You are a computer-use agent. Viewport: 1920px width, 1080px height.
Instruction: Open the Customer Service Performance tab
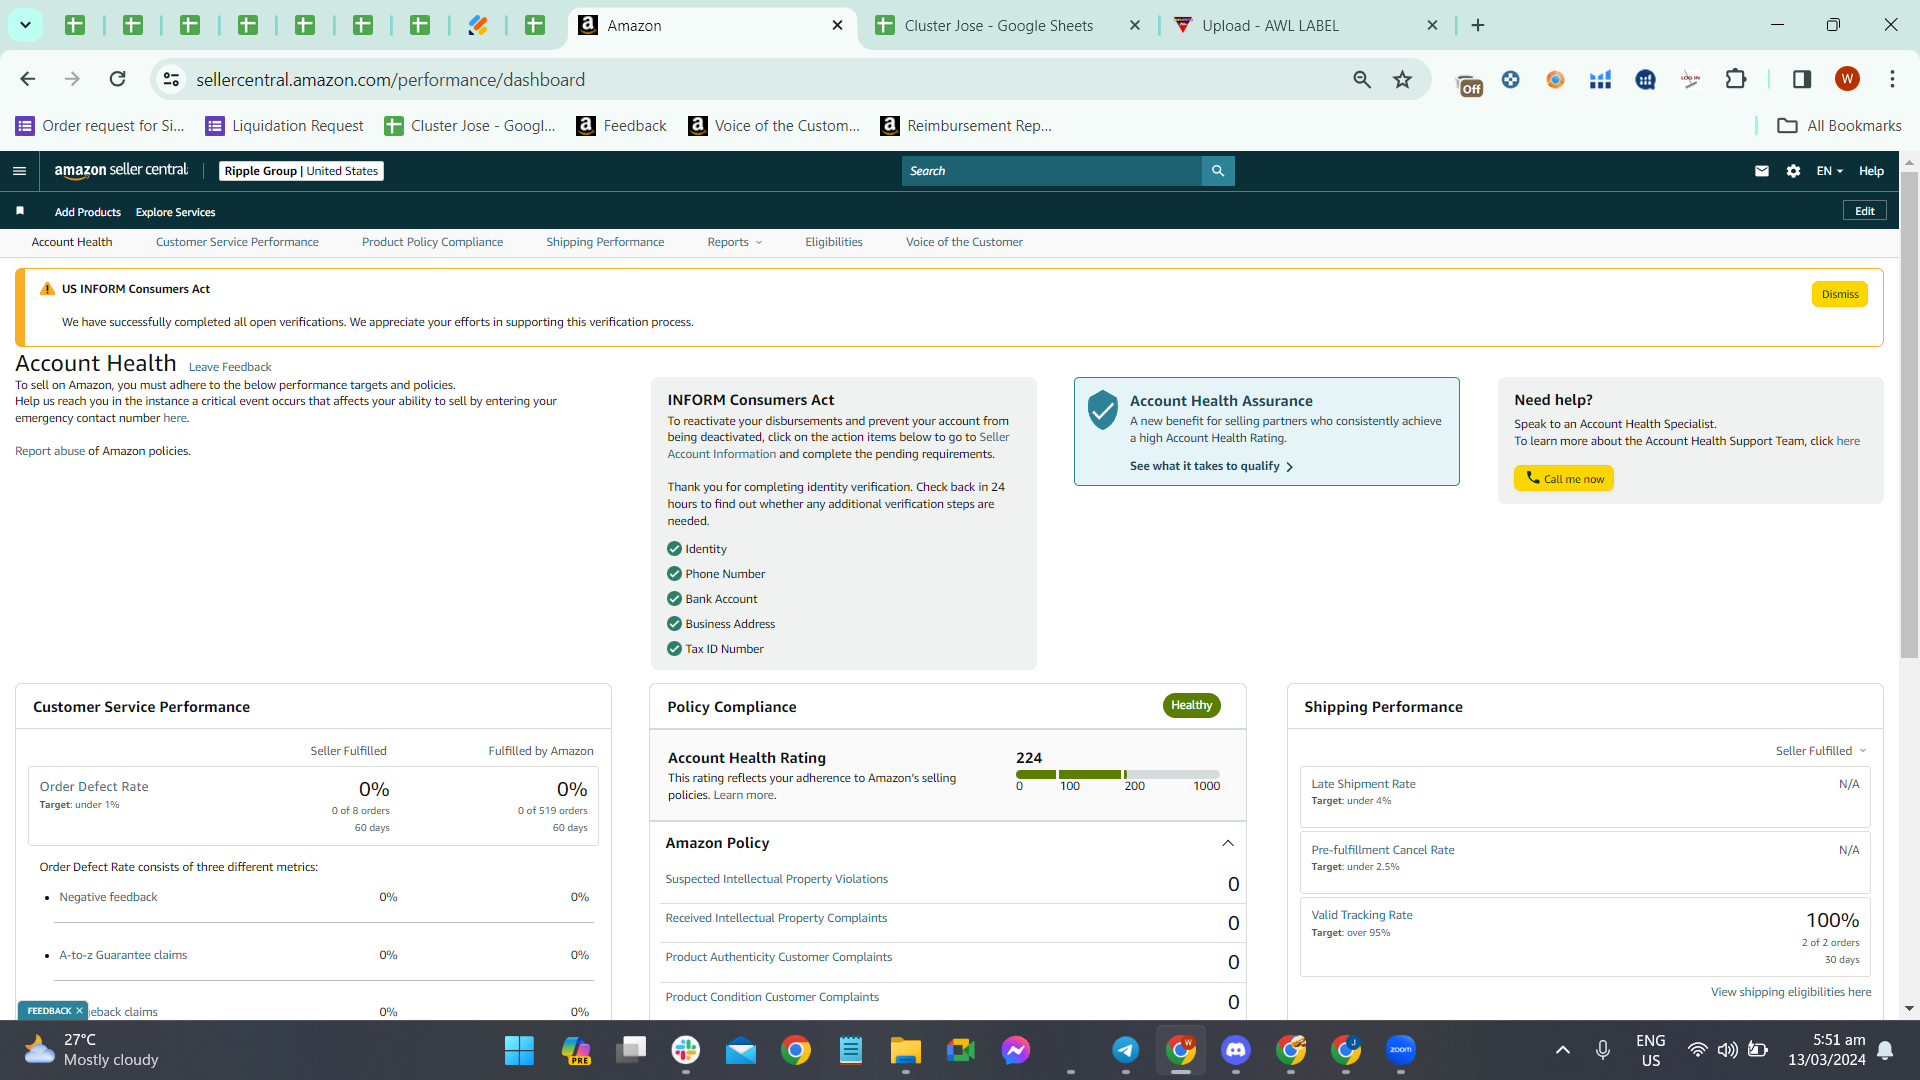237,242
